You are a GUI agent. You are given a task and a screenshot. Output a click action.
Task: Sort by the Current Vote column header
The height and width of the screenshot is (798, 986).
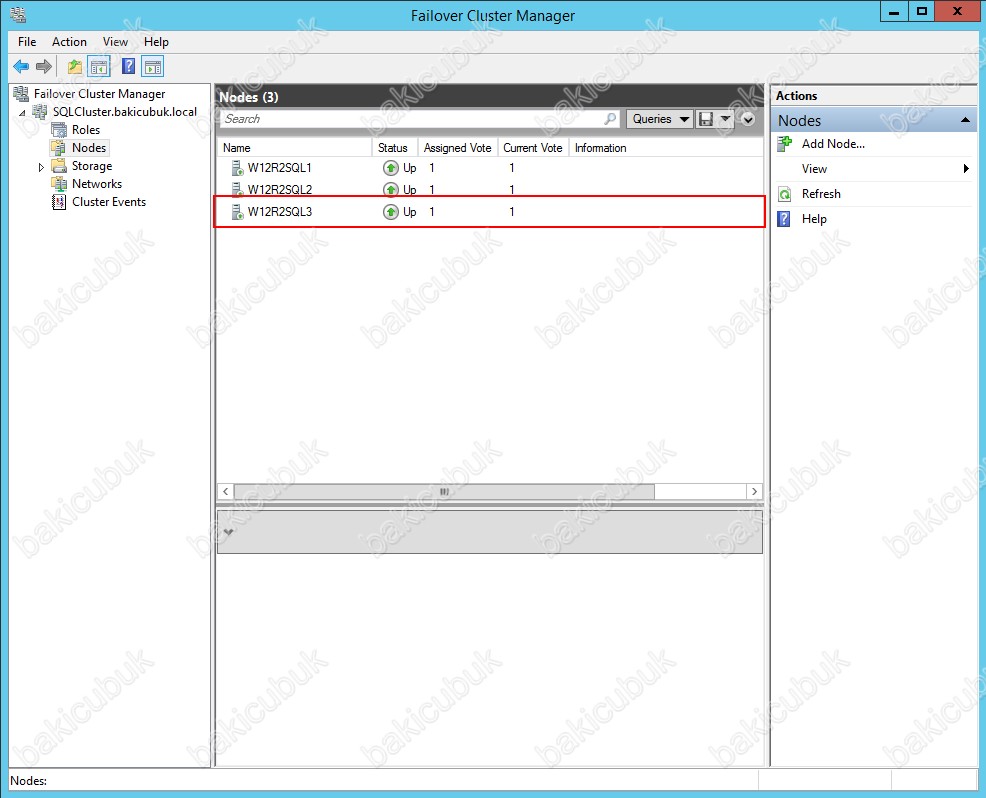(x=533, y=148)
